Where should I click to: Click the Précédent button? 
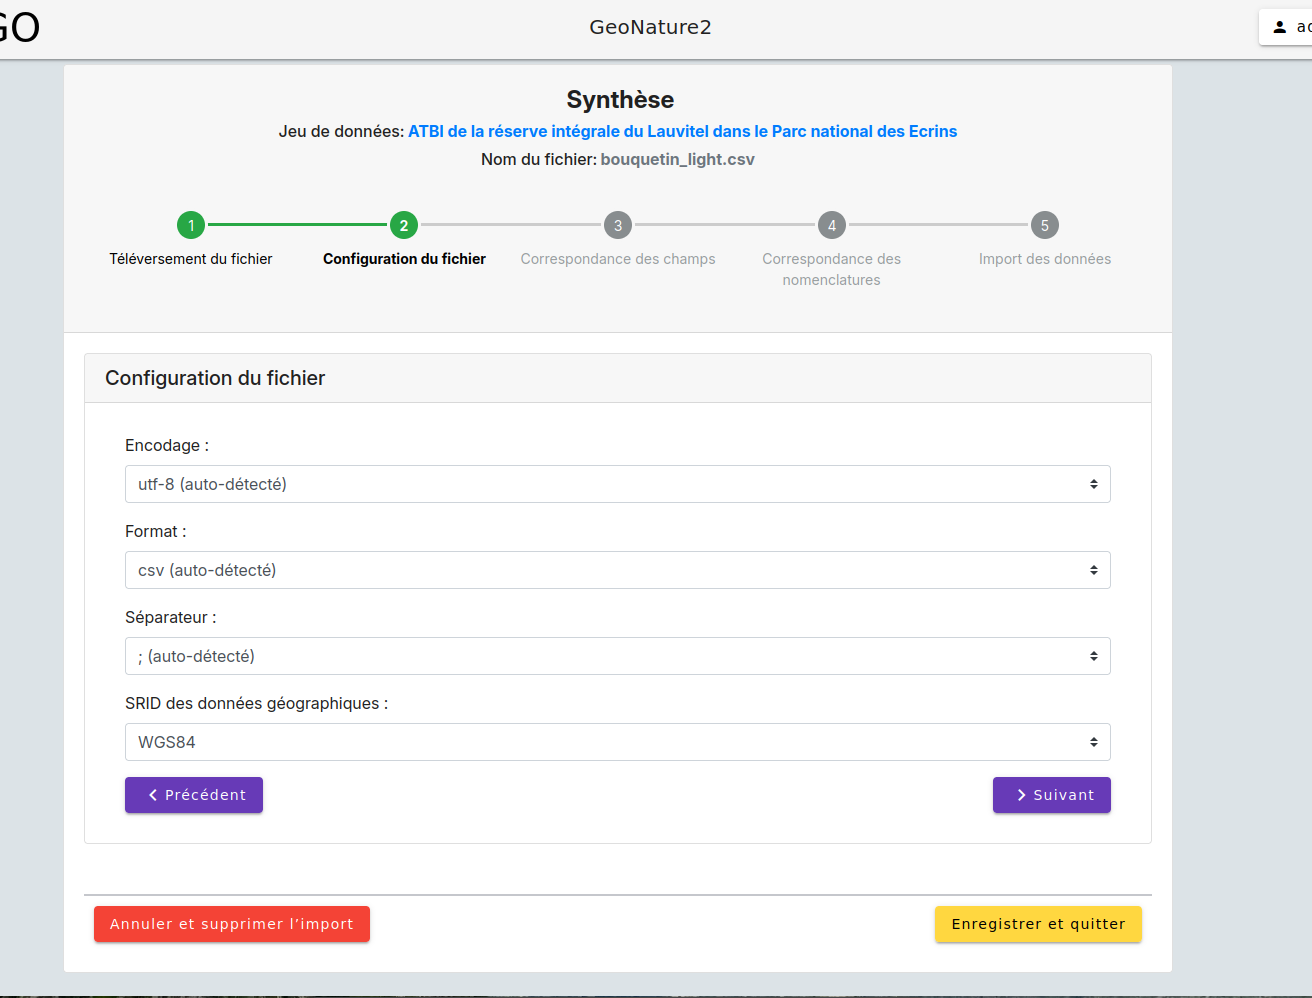pos(194,795)
